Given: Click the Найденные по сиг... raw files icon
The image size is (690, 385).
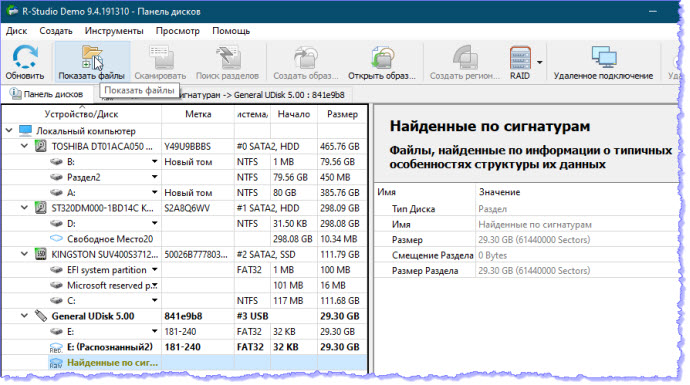Looking at the screenshot, I should (x=56, y=363).
